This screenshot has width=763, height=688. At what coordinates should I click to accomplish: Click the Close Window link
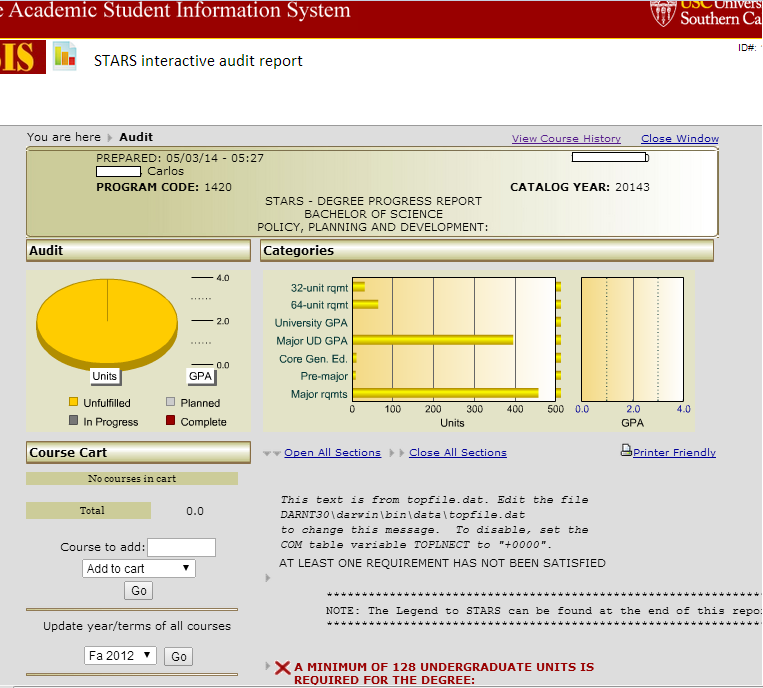click(680, 139)
